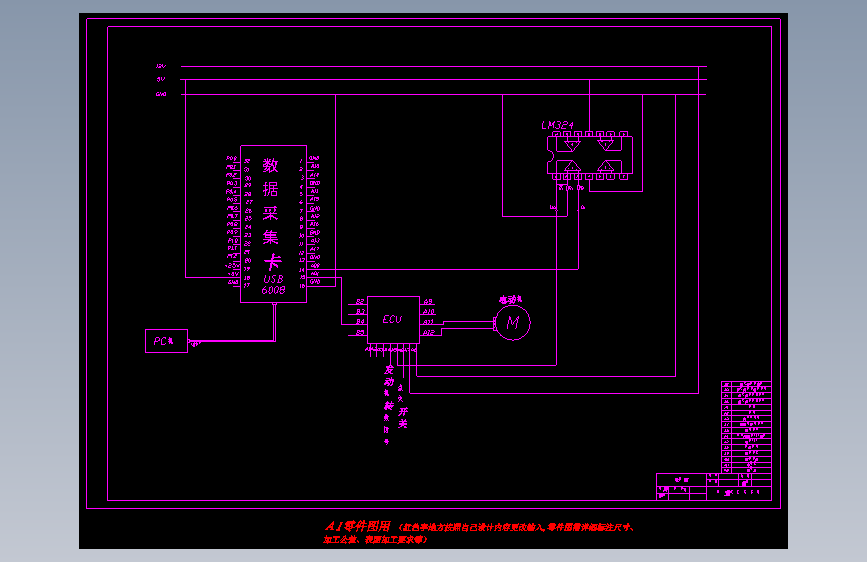This screenshot has height=562, width=867.
Task: Select the ECU block
Action: click(393, 320)
